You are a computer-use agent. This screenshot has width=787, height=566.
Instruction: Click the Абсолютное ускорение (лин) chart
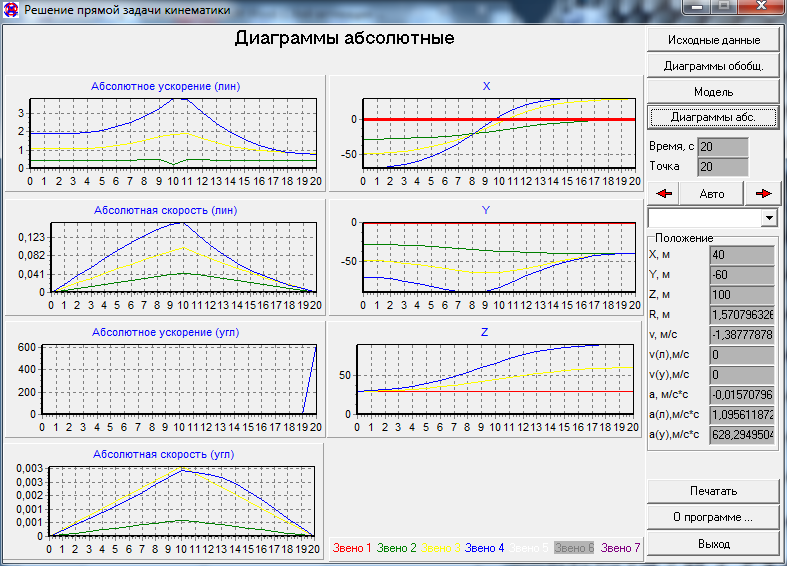[x=166, y=133]
